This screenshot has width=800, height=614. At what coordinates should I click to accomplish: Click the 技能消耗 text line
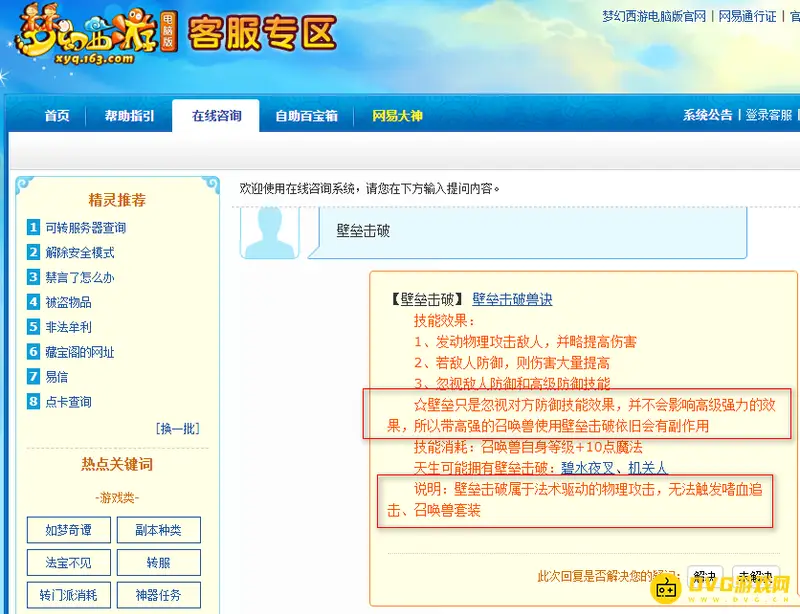click(x=528, y=447)
